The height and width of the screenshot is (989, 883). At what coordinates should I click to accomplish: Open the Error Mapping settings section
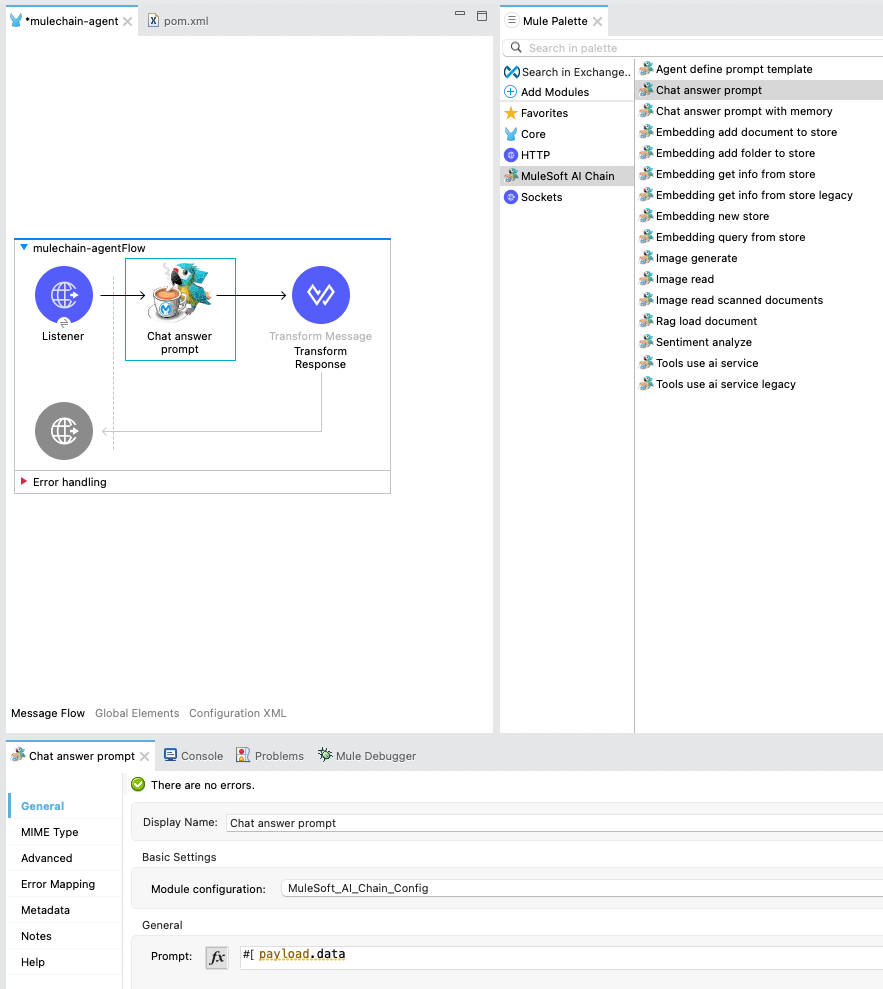[x=58, y=884]
